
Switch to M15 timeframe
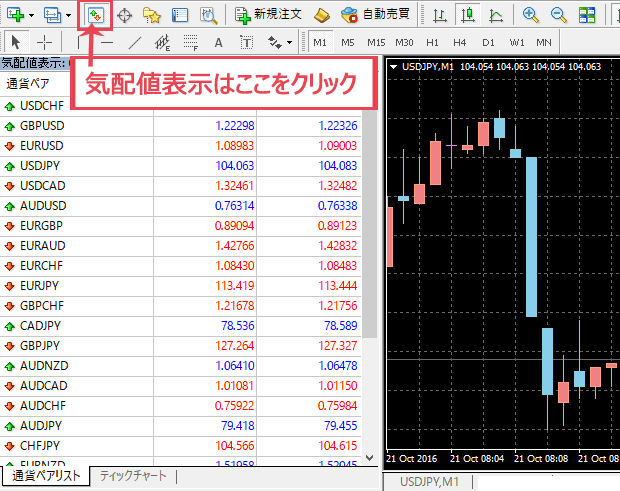376,42
